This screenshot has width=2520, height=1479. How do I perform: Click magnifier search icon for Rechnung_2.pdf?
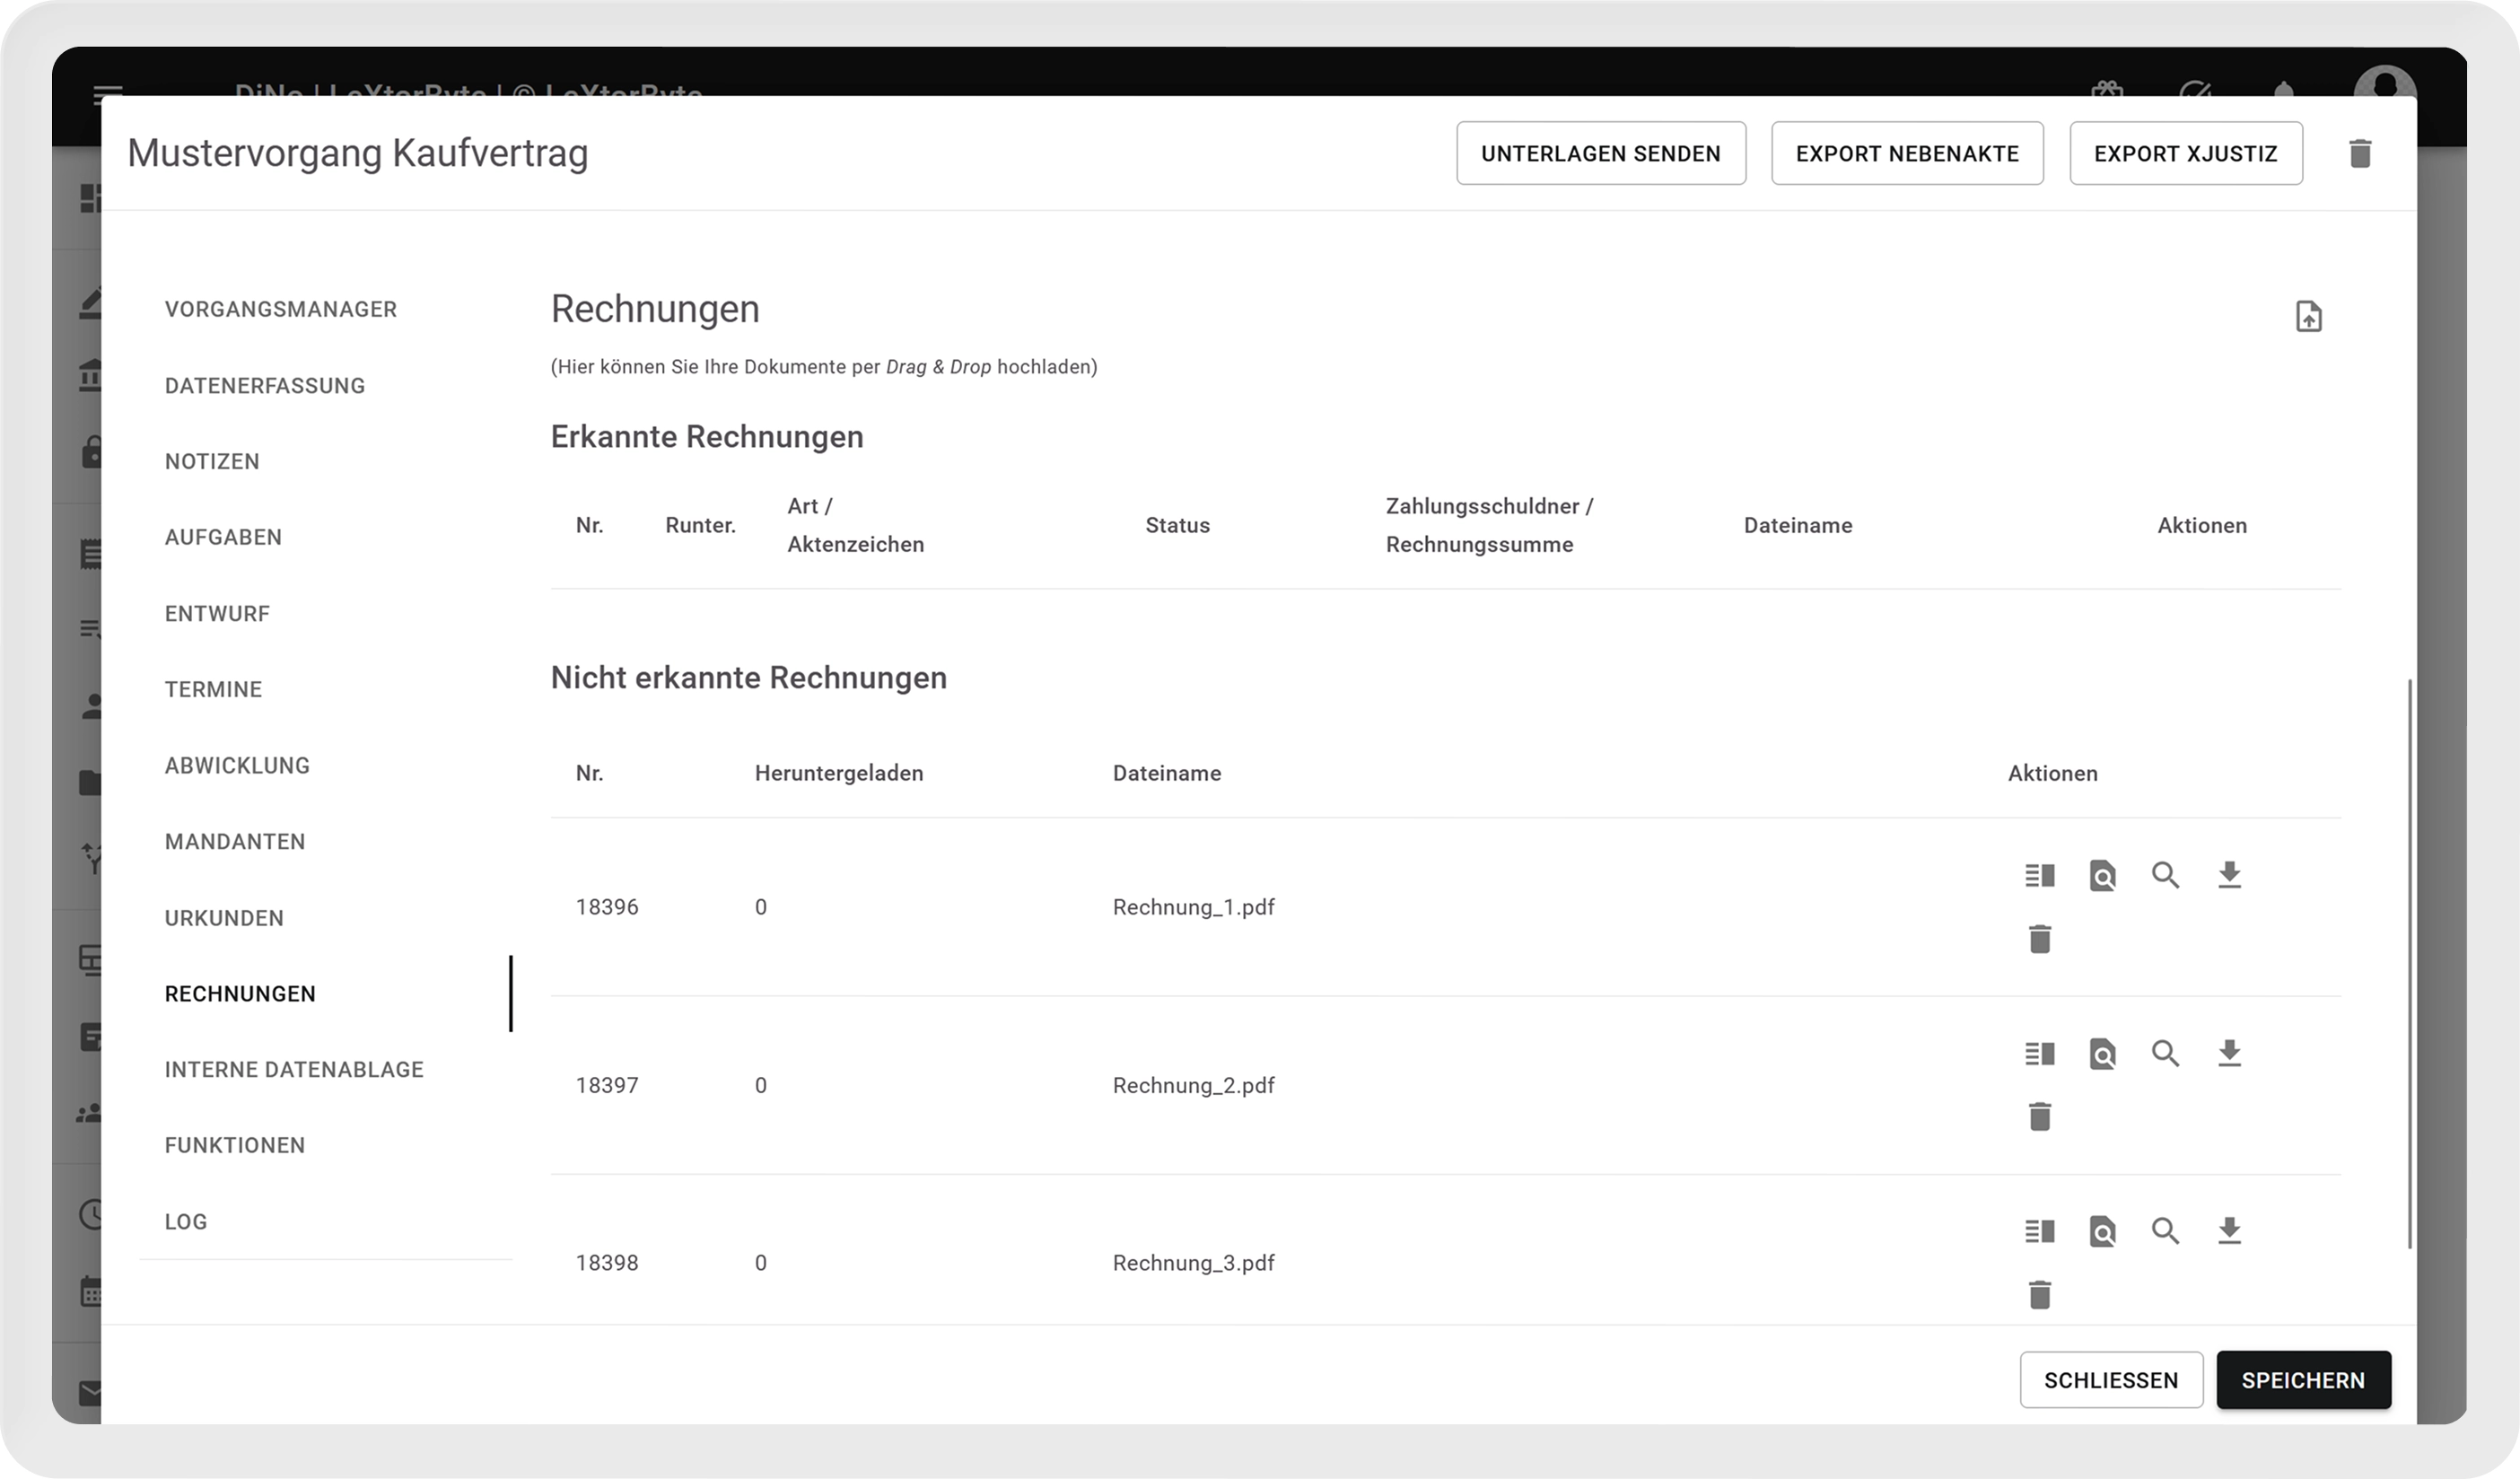pos(2165,1053)
